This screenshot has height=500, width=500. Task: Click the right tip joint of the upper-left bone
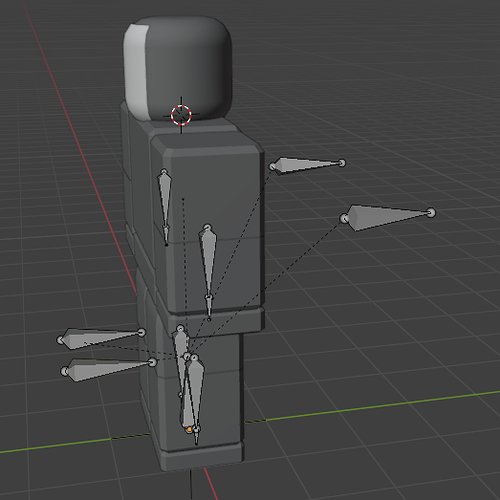pyautogui.click(x=142, y=332)
